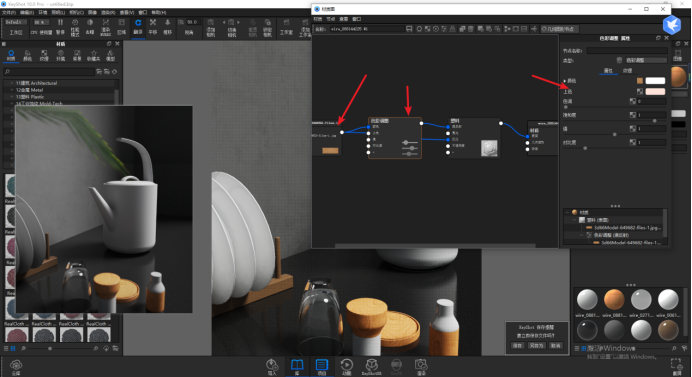Click Save As in the save reminder
Screen dimensions: 692x377
point(537,346)
